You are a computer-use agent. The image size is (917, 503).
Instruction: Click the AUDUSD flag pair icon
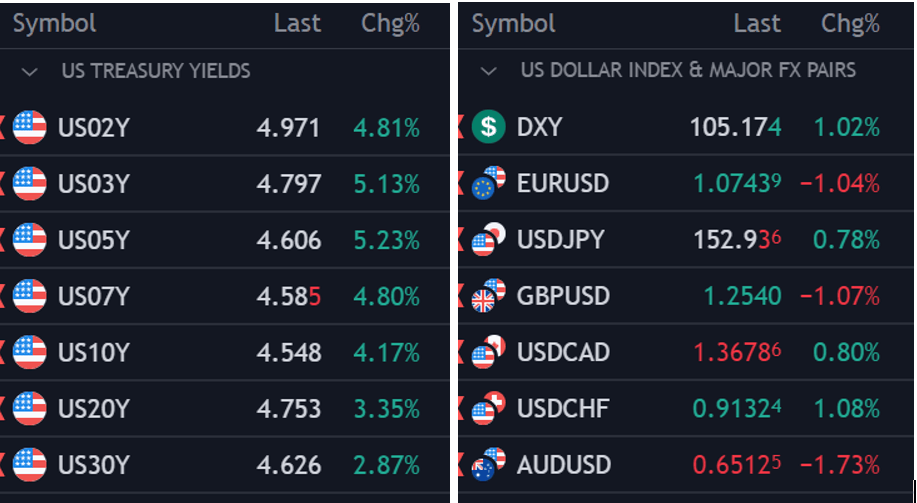(488, 464)
